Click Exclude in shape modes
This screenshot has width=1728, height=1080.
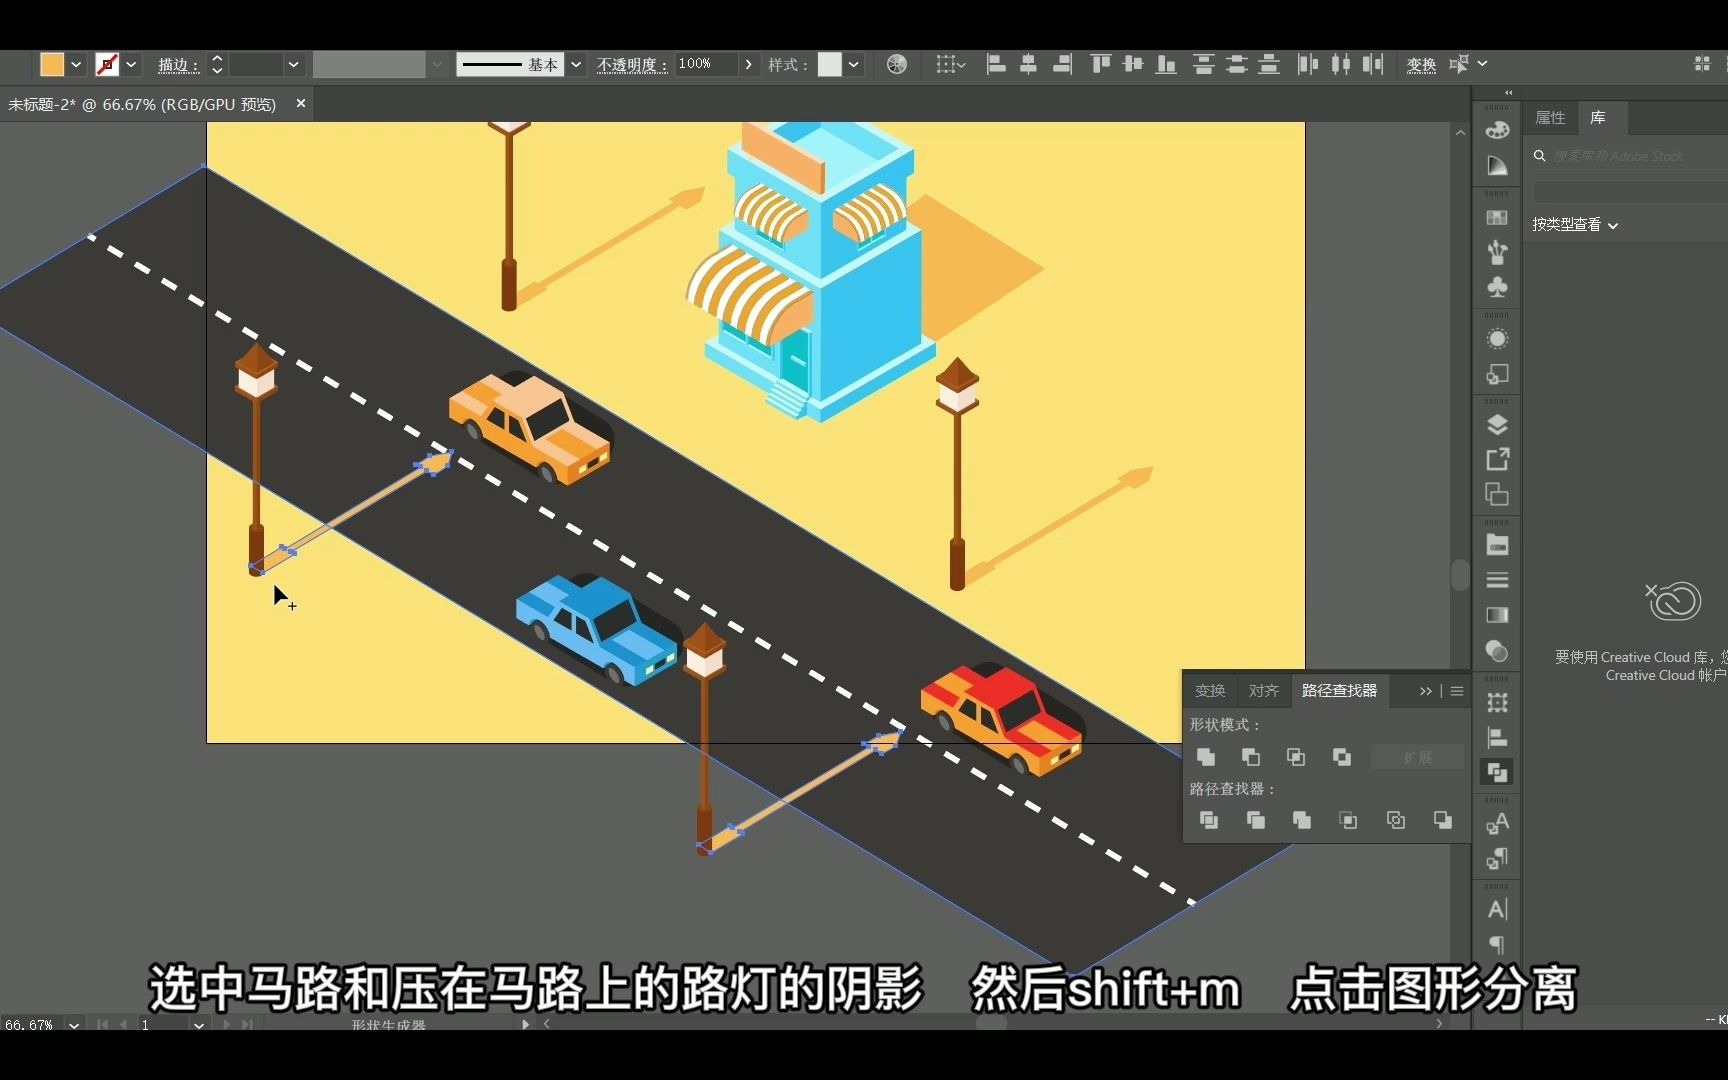(1342, 757)
